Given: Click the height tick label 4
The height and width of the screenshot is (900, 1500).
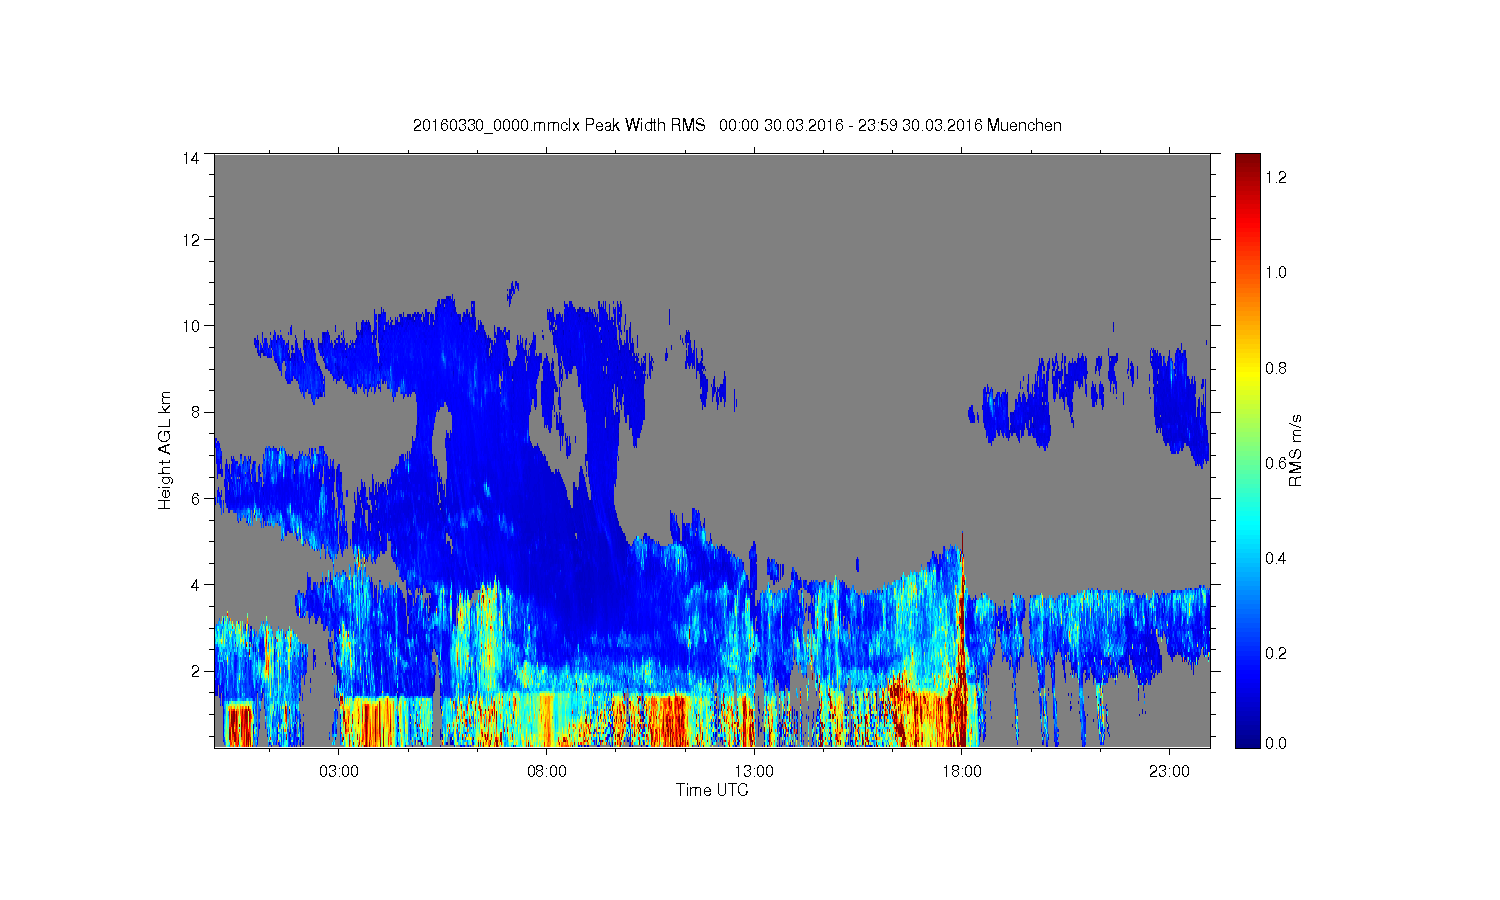Looking at the screenshot, I should 195,584.
